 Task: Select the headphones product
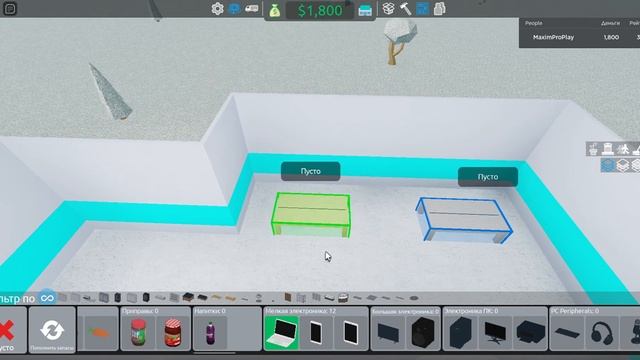pos(602,333)
